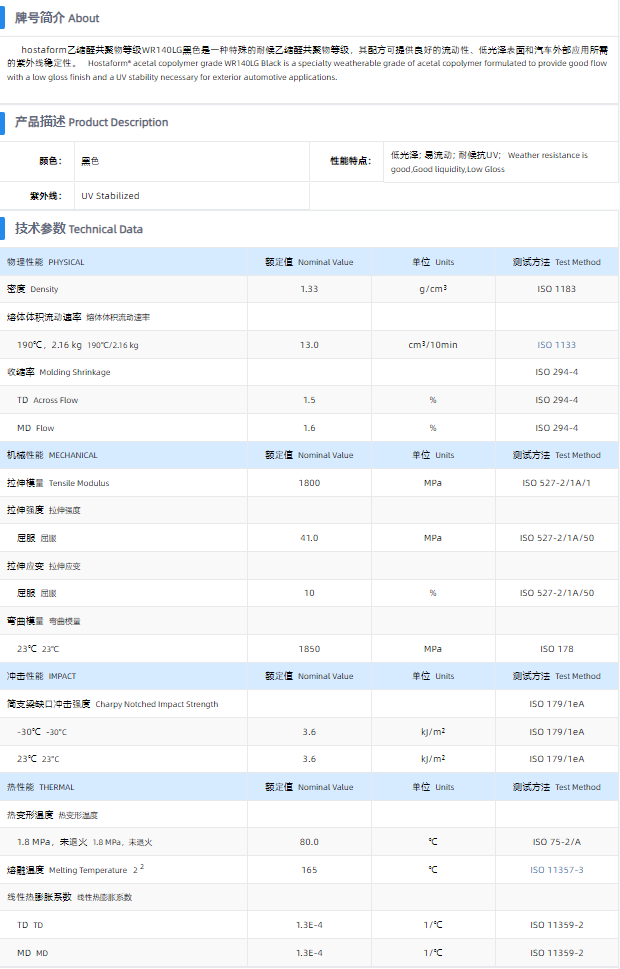620x969 pixels.
Task: Click the 1850 flexural modulus value
Action: pyautogui.click(x=309, y=649)
